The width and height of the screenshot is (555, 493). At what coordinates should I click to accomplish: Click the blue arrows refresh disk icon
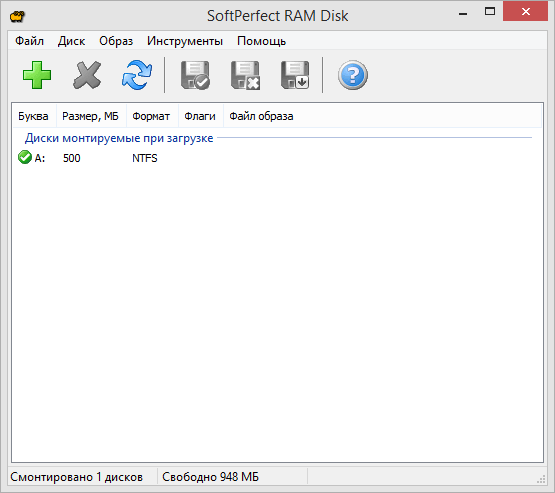[x=137, y=75]
